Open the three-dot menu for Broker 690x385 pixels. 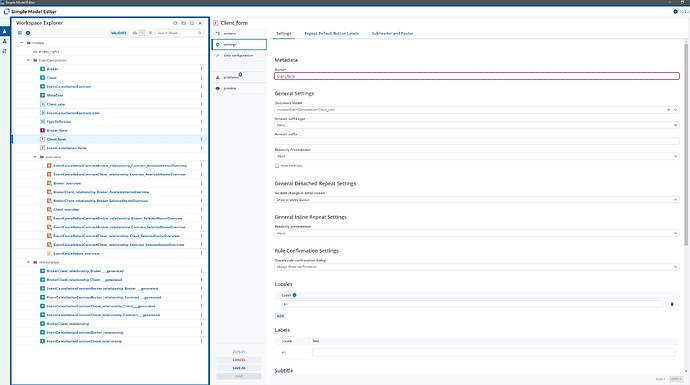click(x=202, y=69)
